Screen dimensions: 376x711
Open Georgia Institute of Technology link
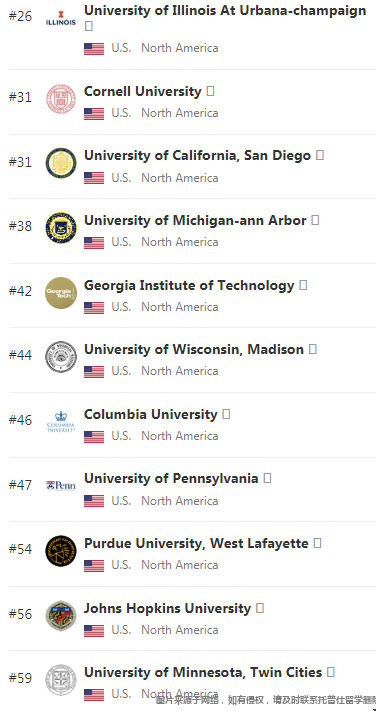pyautogui.click(x=189, y=285)
